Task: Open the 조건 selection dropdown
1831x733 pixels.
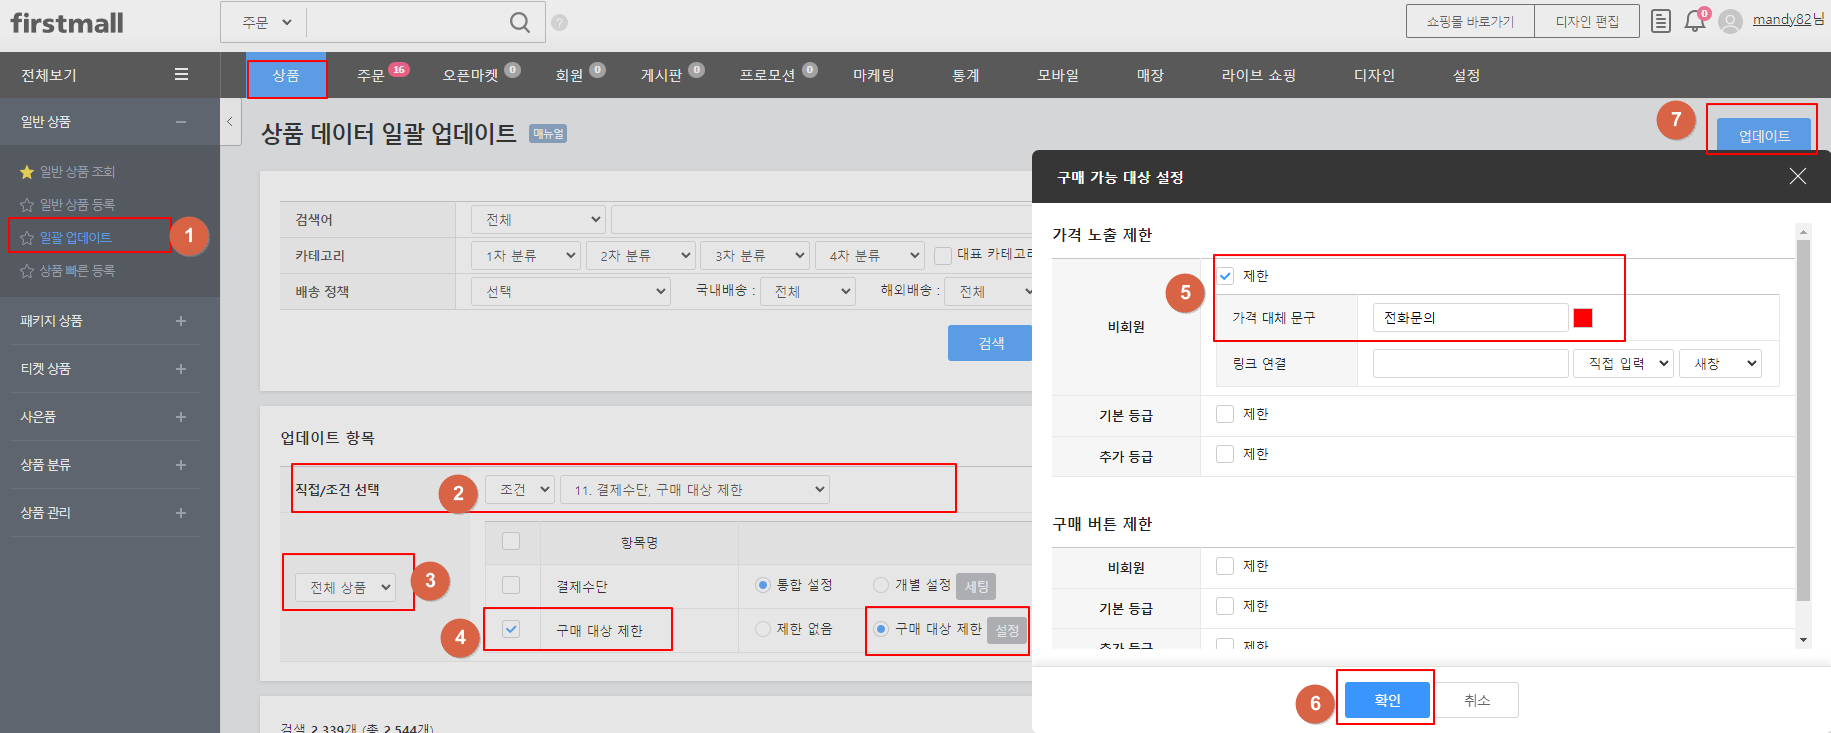Action: tap(520, 489)
